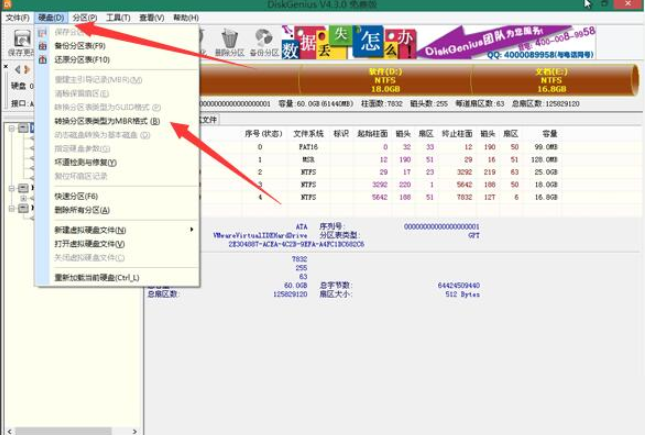This screenshot has height=435, width=645.
Task: Collapse the third disk tree node
Action: (12, 208)
